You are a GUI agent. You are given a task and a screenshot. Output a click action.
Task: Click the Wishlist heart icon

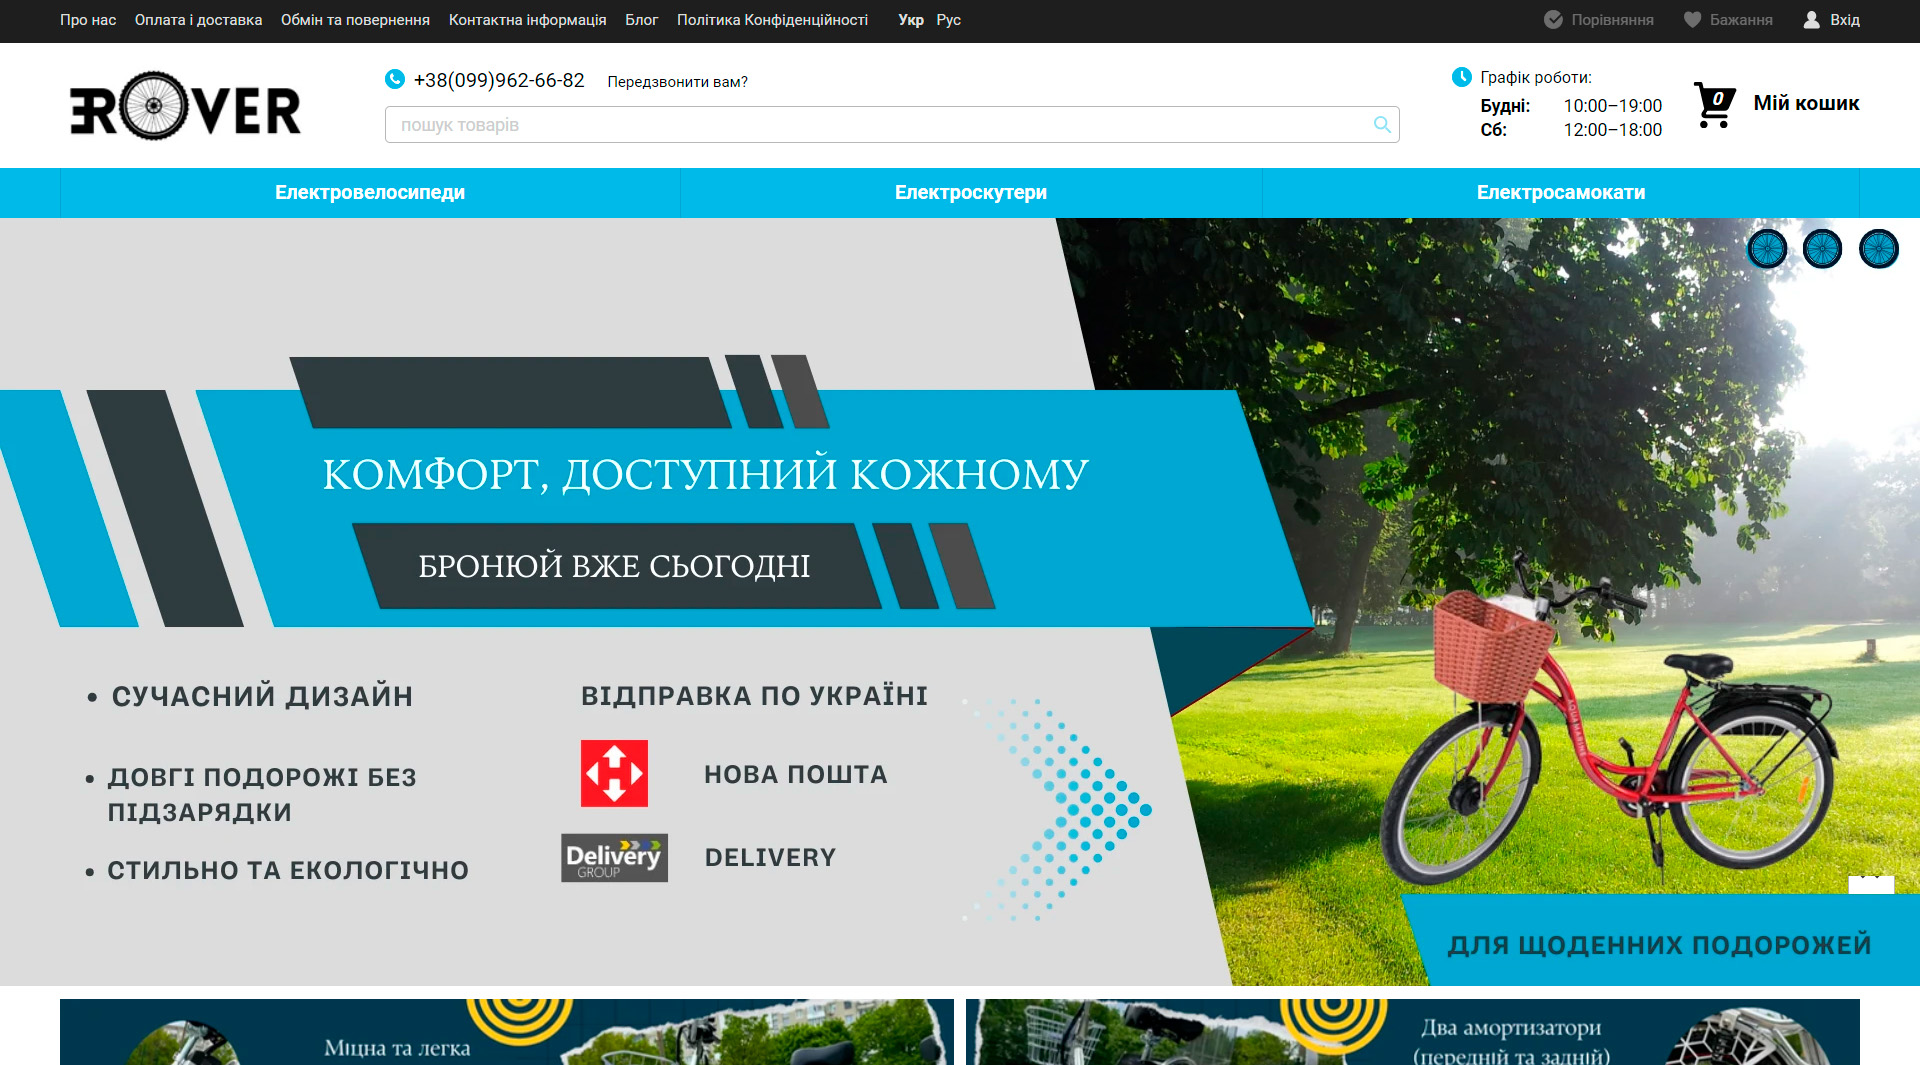tap(1692, 20)
